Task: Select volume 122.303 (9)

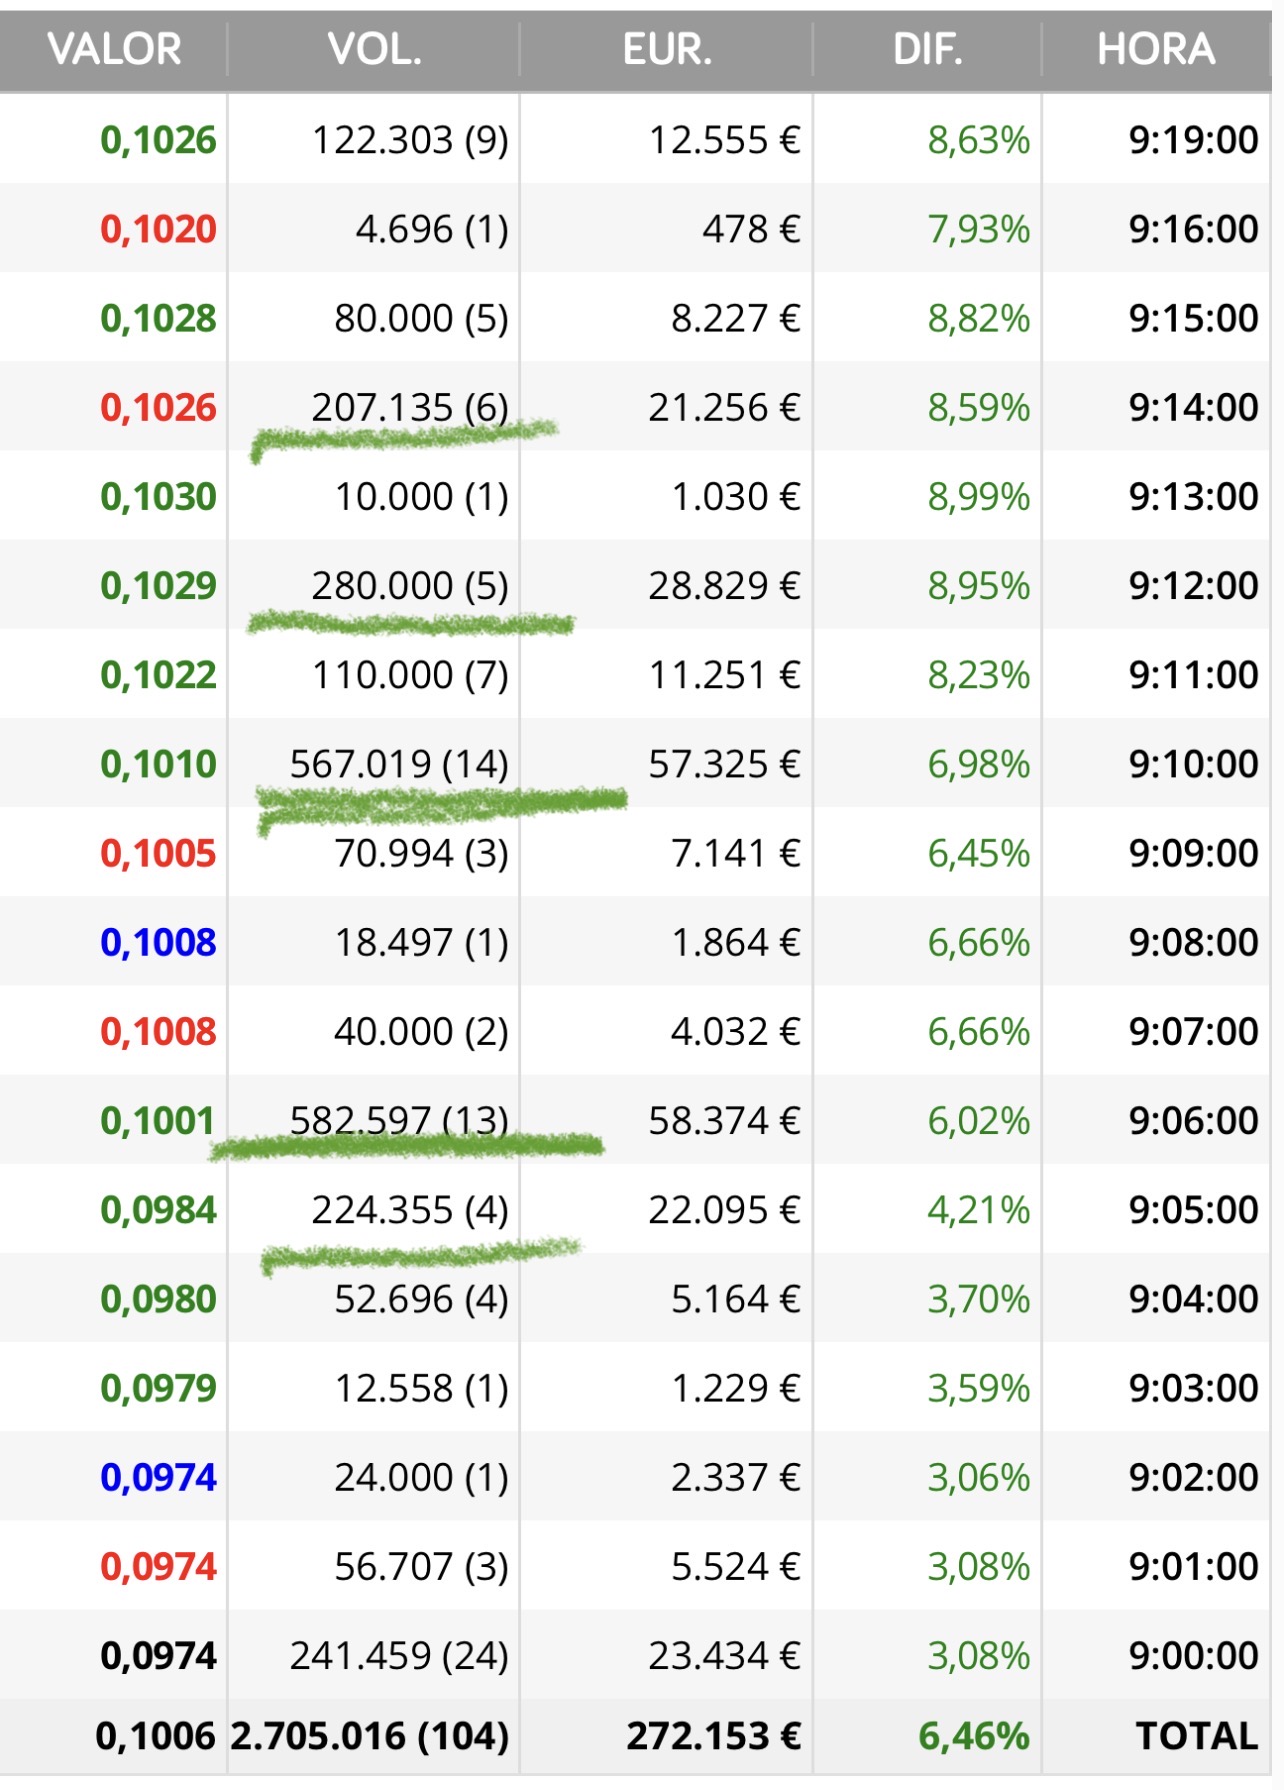Action: pos(410,140)
